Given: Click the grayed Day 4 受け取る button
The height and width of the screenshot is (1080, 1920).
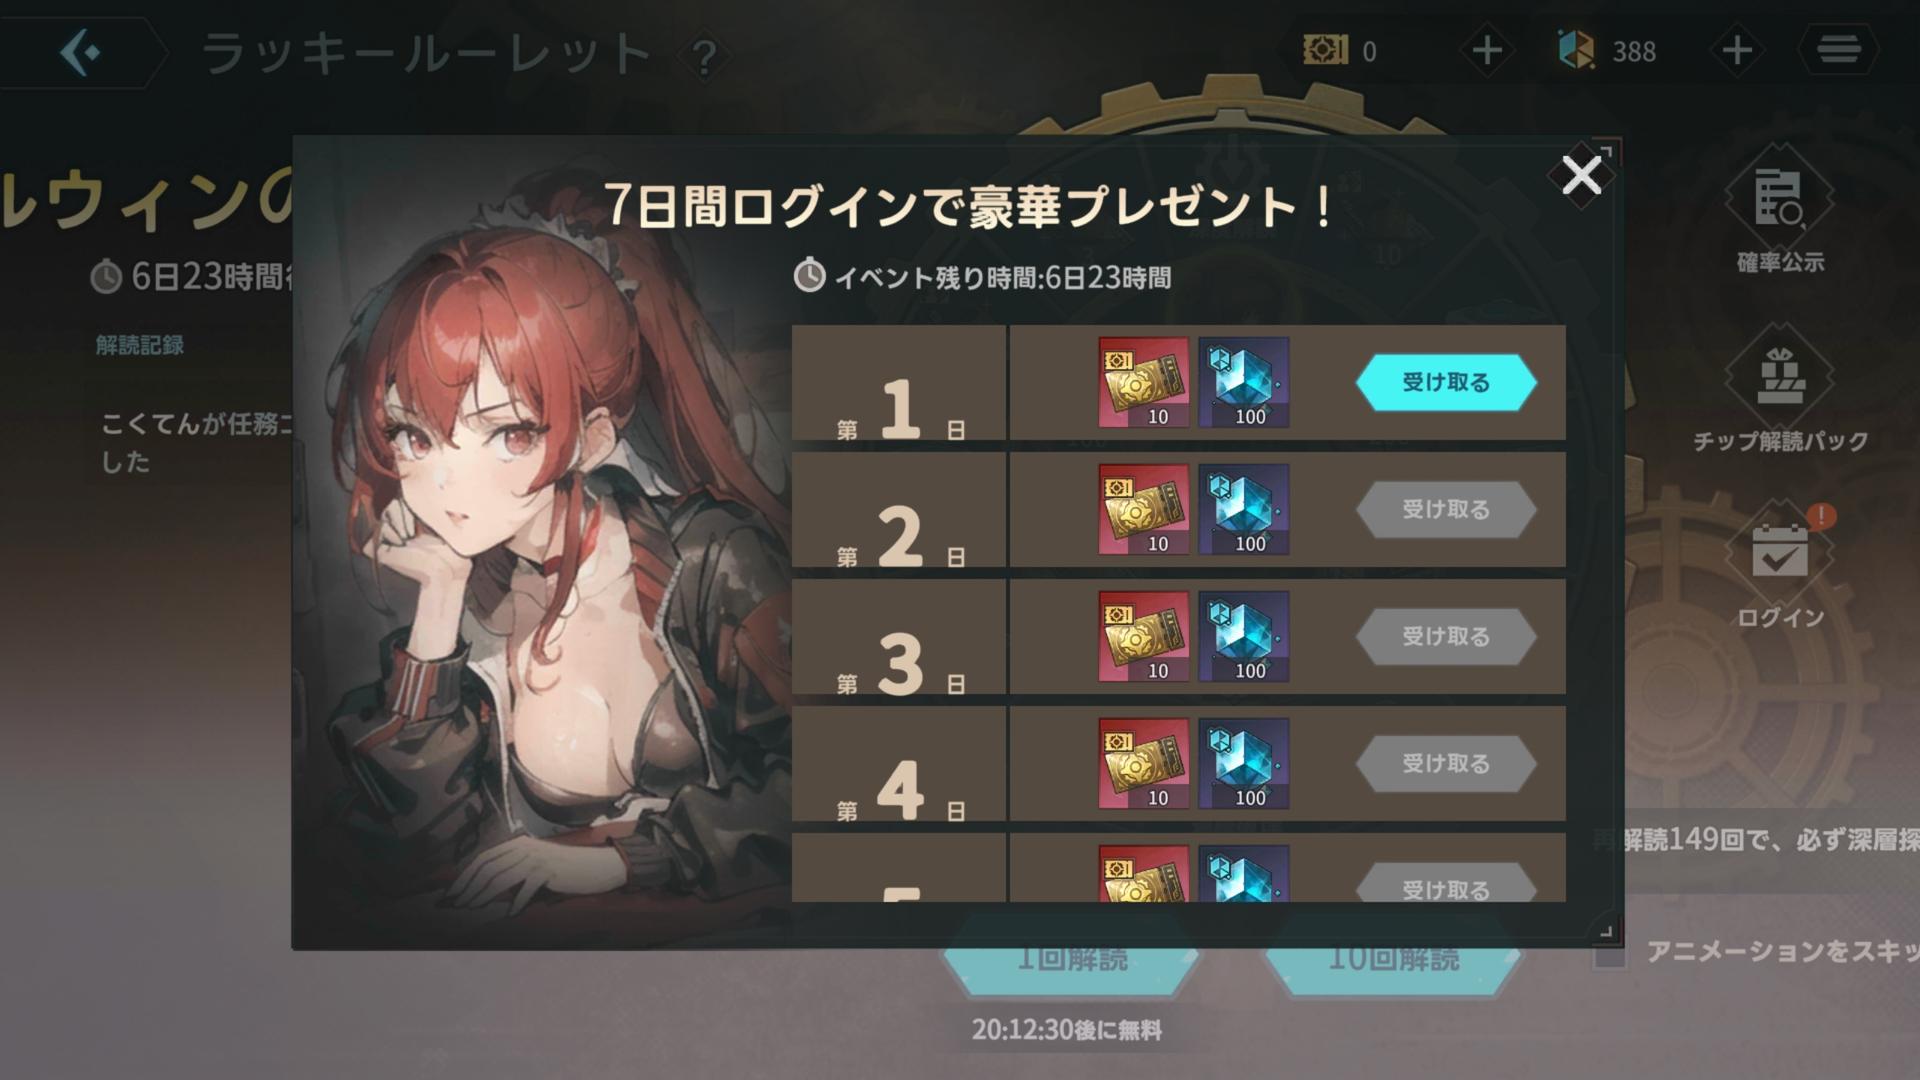Looking at the screenshot, I should 1446,763.
